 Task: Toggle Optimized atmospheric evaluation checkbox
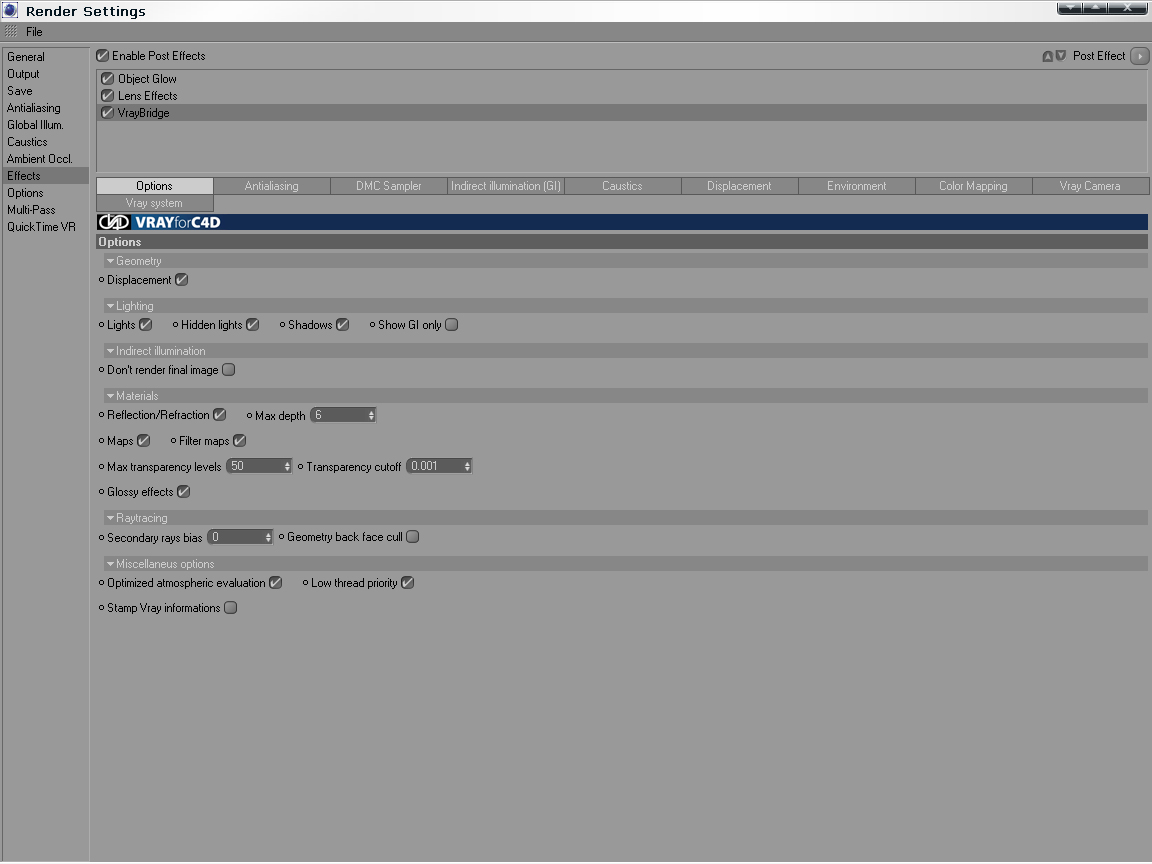276,583
